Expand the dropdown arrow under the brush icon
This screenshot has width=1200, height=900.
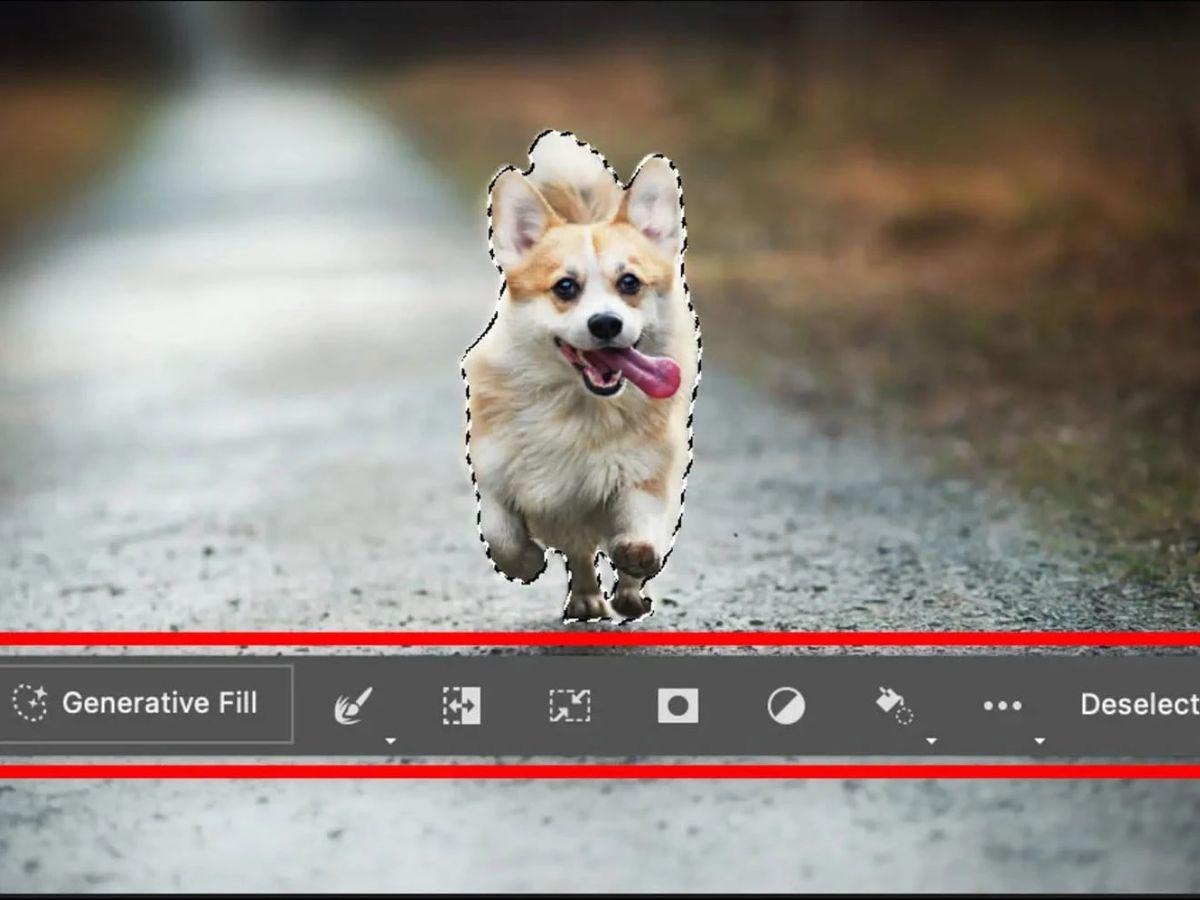coord(390,741)
